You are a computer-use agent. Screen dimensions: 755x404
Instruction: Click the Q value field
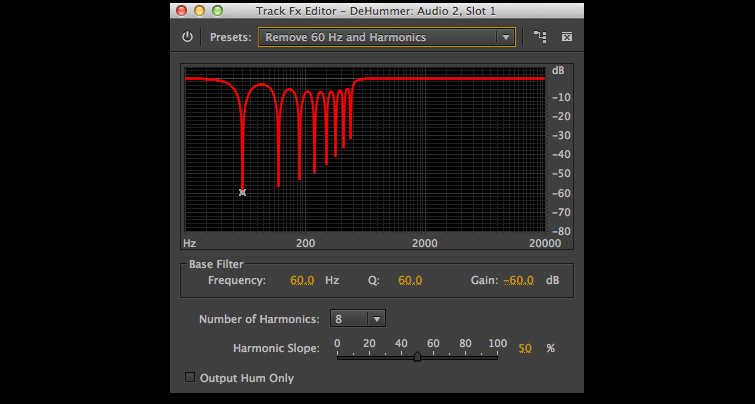410,281
